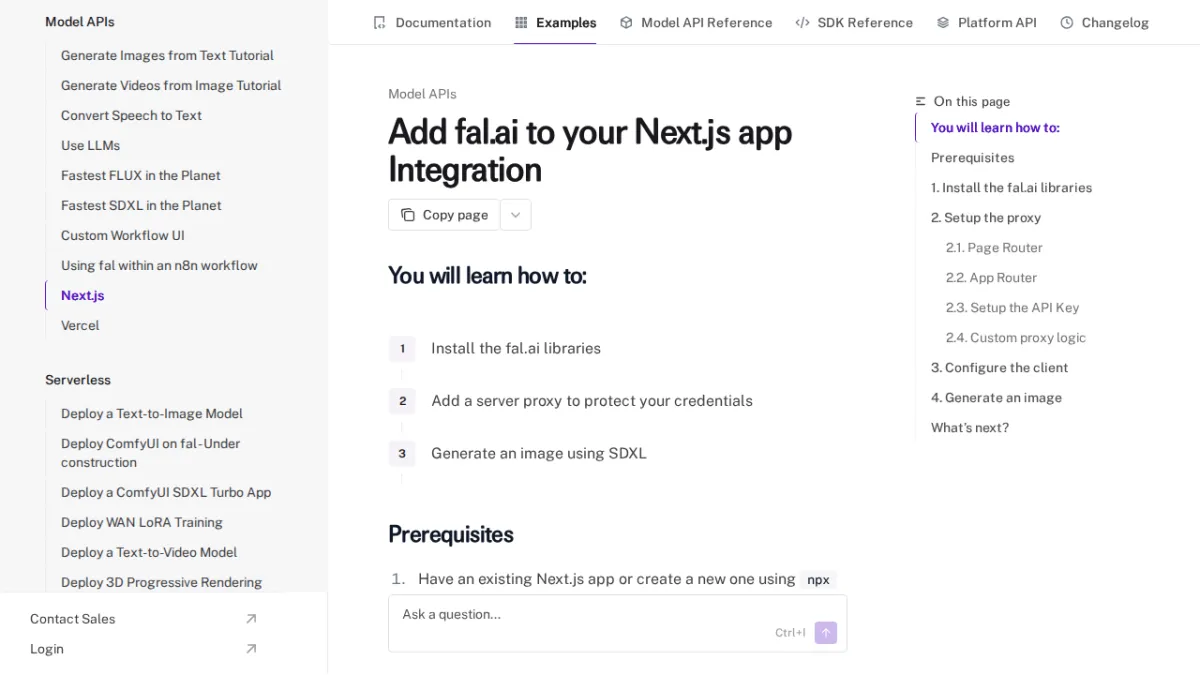Jump to Prerequisites in page outline
Image resolution: width=1200 pixels, height=675 pixels.
(x=972, y=157)
